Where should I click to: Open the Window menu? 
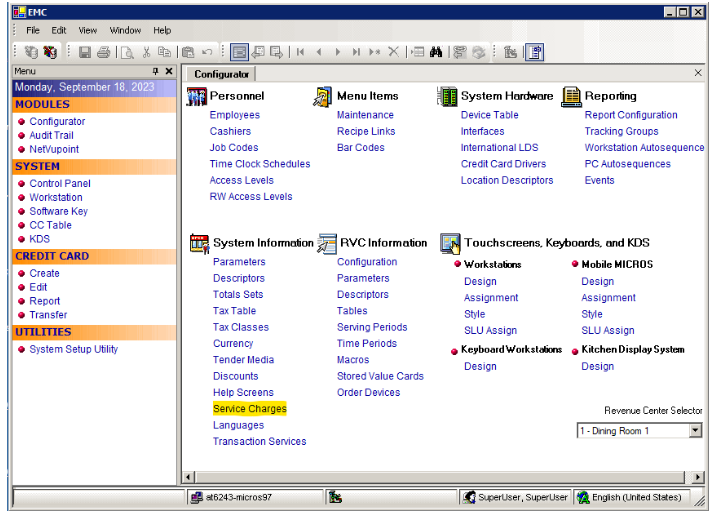pos(125,31)
